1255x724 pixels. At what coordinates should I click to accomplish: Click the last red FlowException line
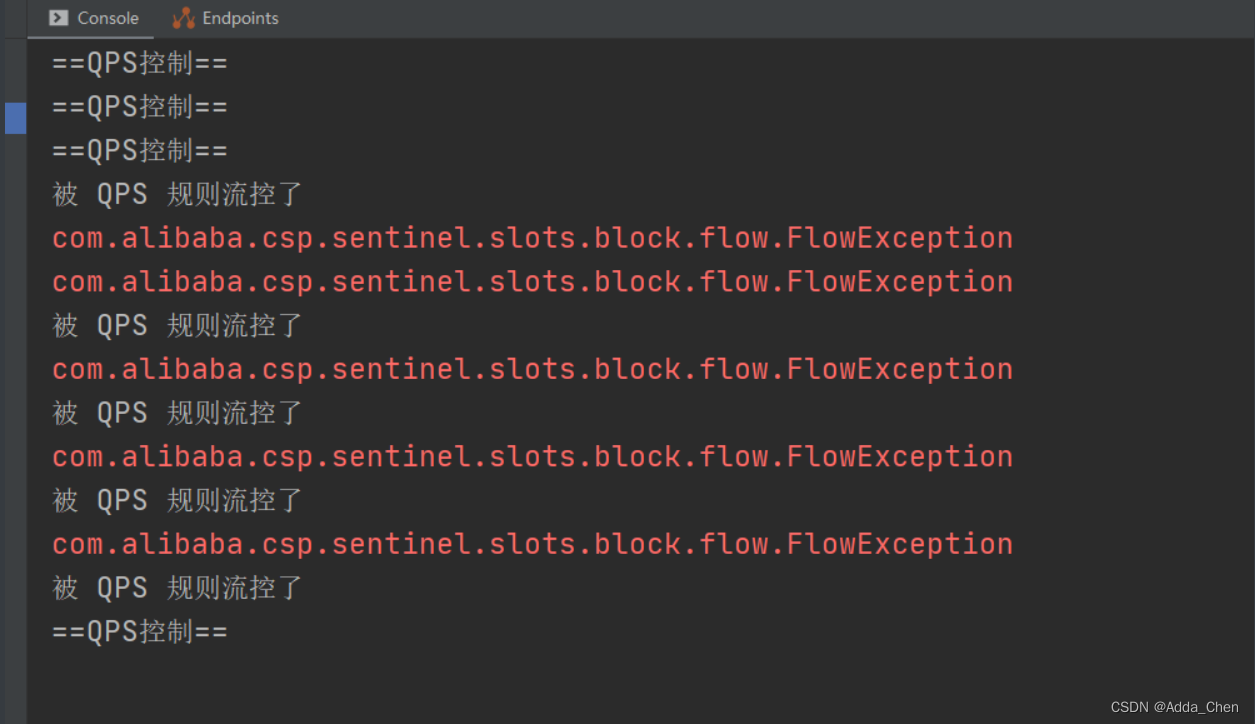click(533, 544)
